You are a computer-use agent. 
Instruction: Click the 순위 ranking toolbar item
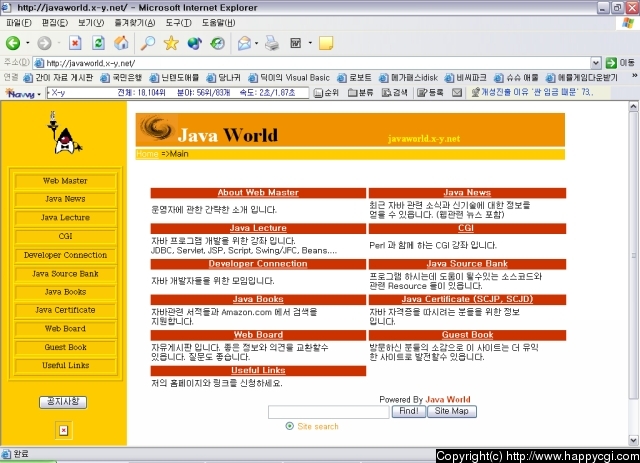(326, 93)
